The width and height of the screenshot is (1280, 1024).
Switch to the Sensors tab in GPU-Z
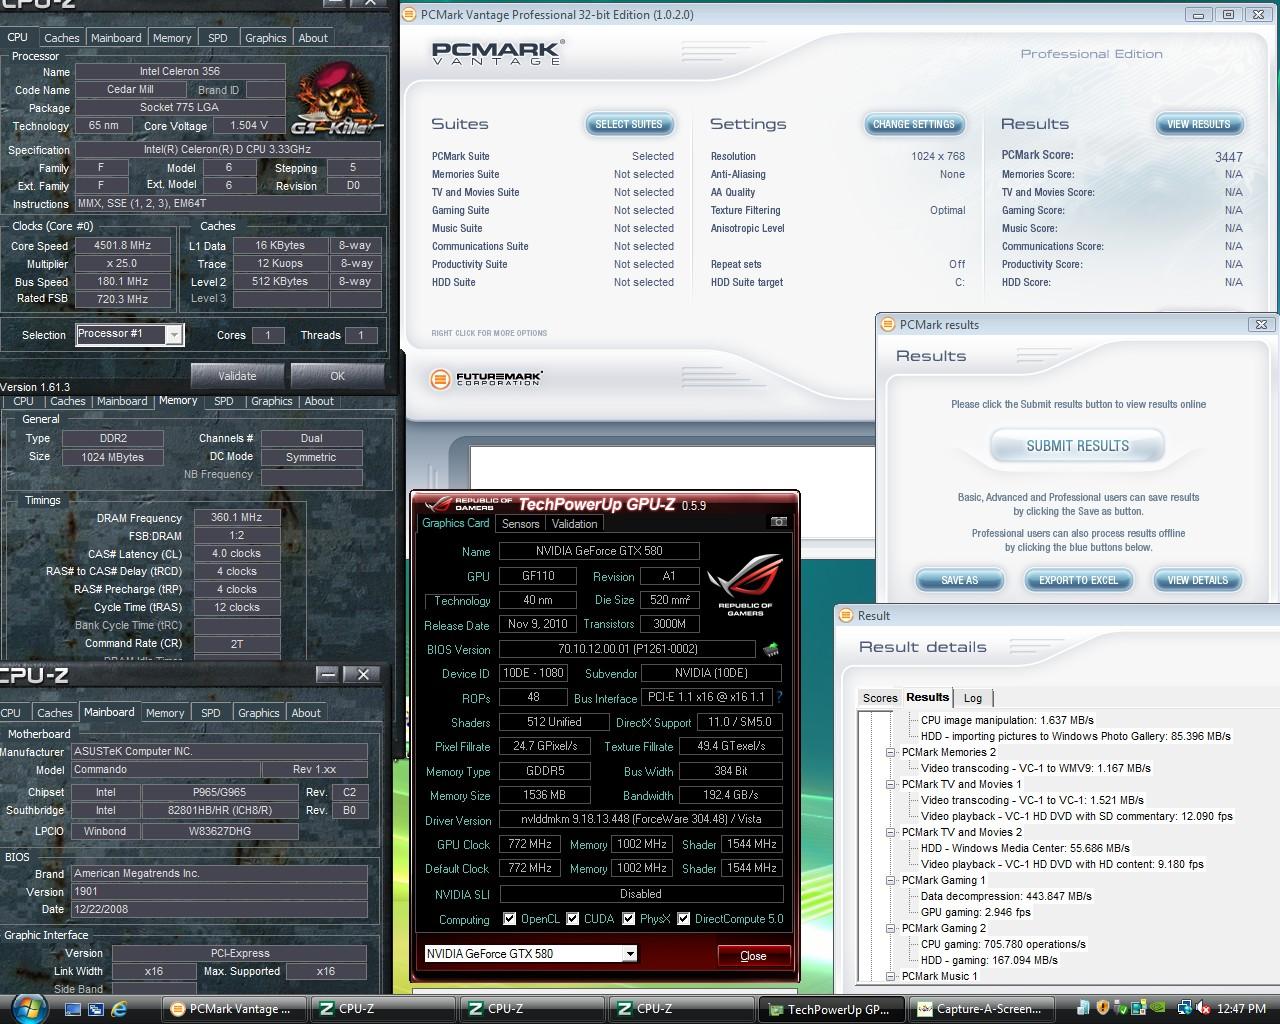coord(520,523)
